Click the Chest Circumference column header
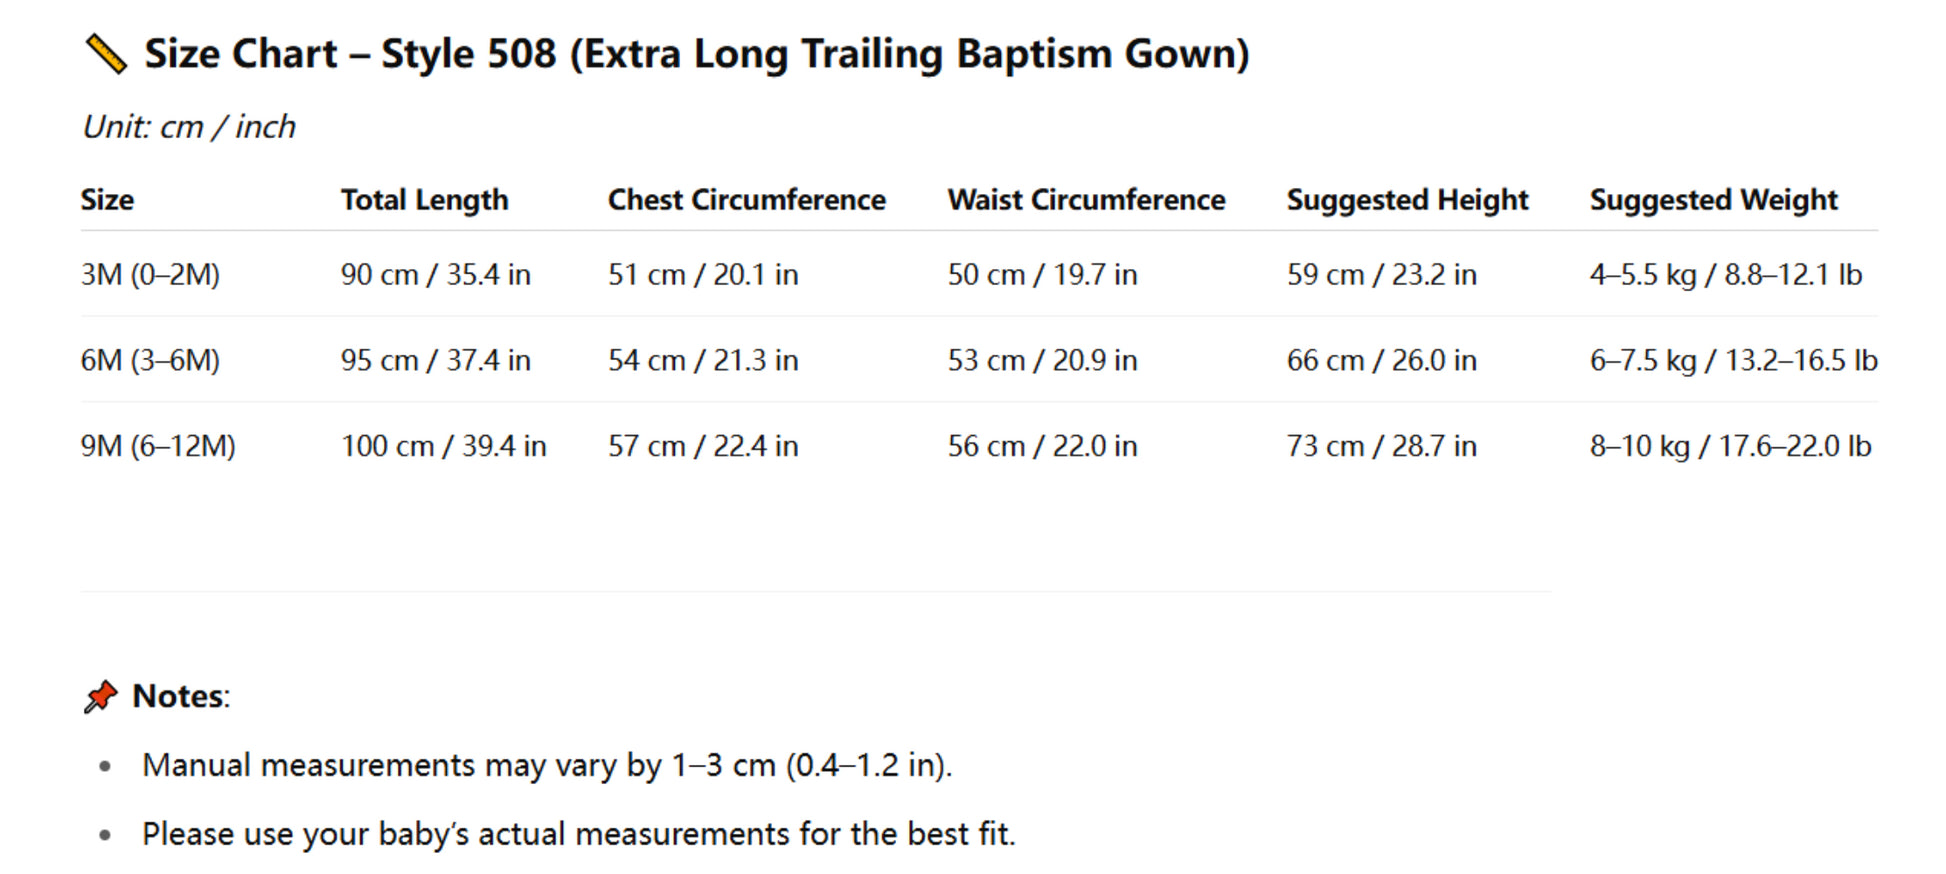This screenshot has width=1946, height=874. click(x=746, y=200)
